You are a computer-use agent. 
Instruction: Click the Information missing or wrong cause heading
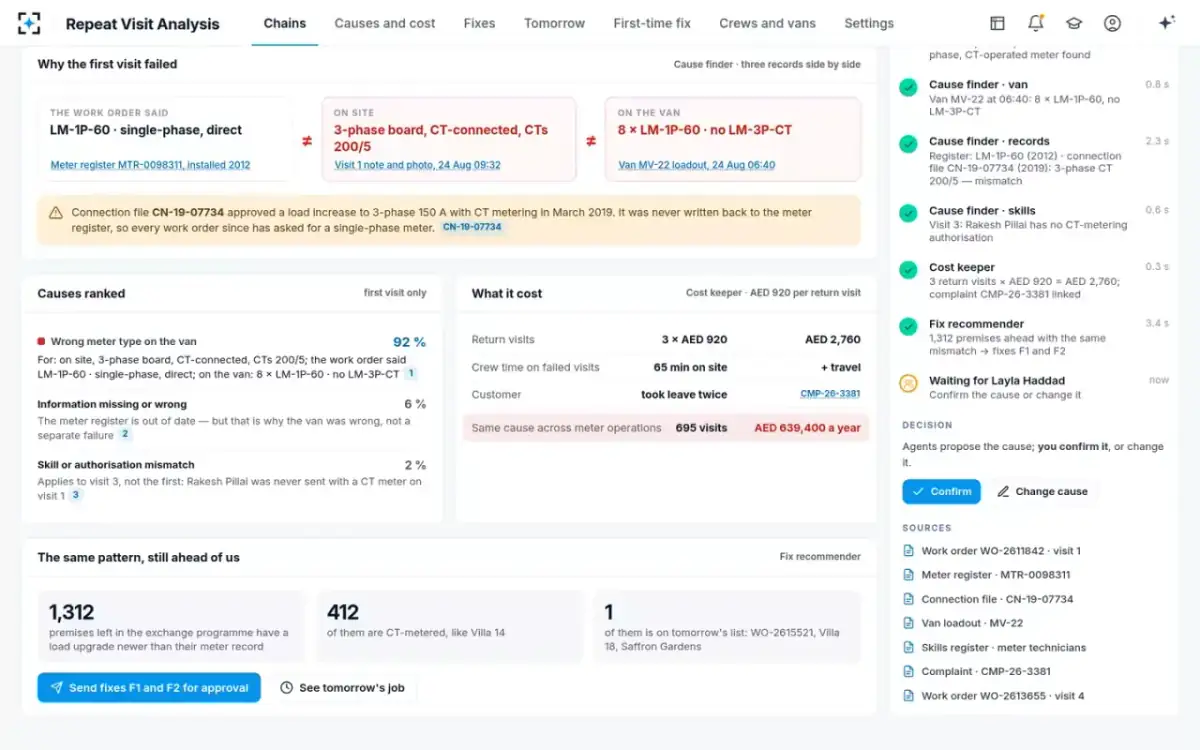pos(112,404)
